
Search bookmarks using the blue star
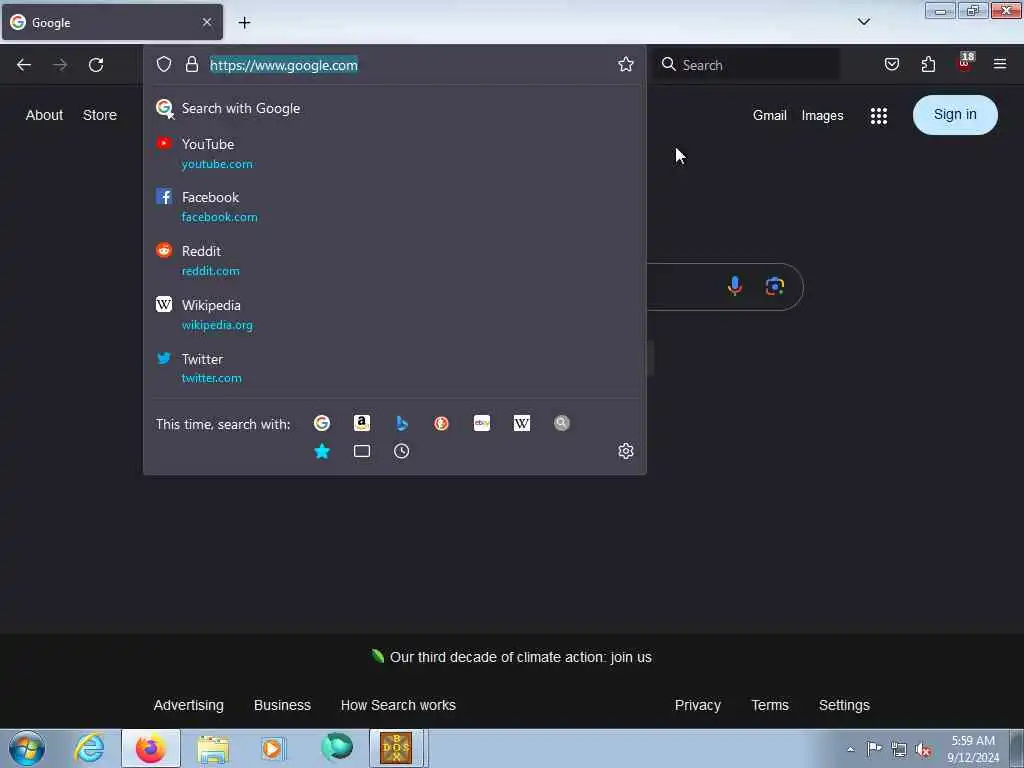322,451
